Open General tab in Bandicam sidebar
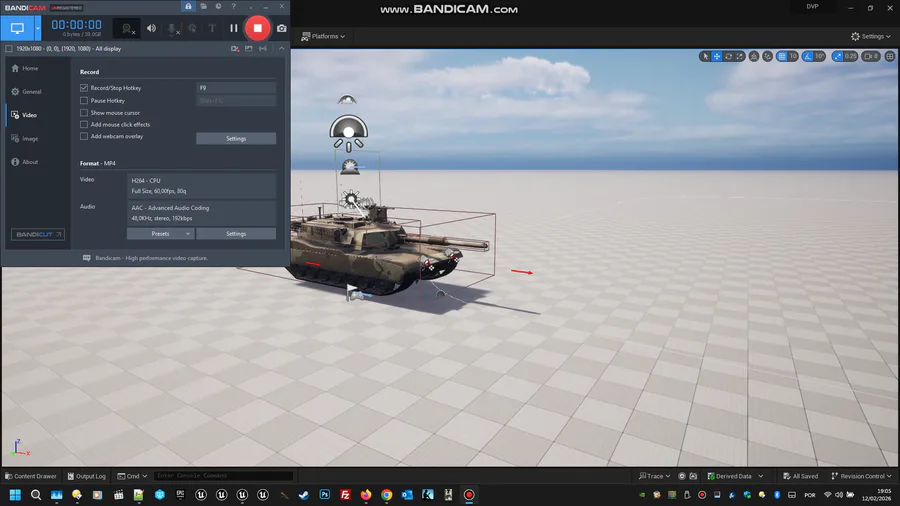Screen dimensions: 900x506 click(26, 92)
